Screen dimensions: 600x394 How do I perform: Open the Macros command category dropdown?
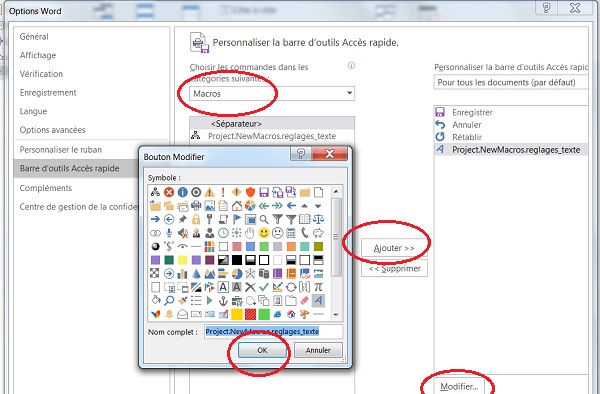[x=272, y=93]
